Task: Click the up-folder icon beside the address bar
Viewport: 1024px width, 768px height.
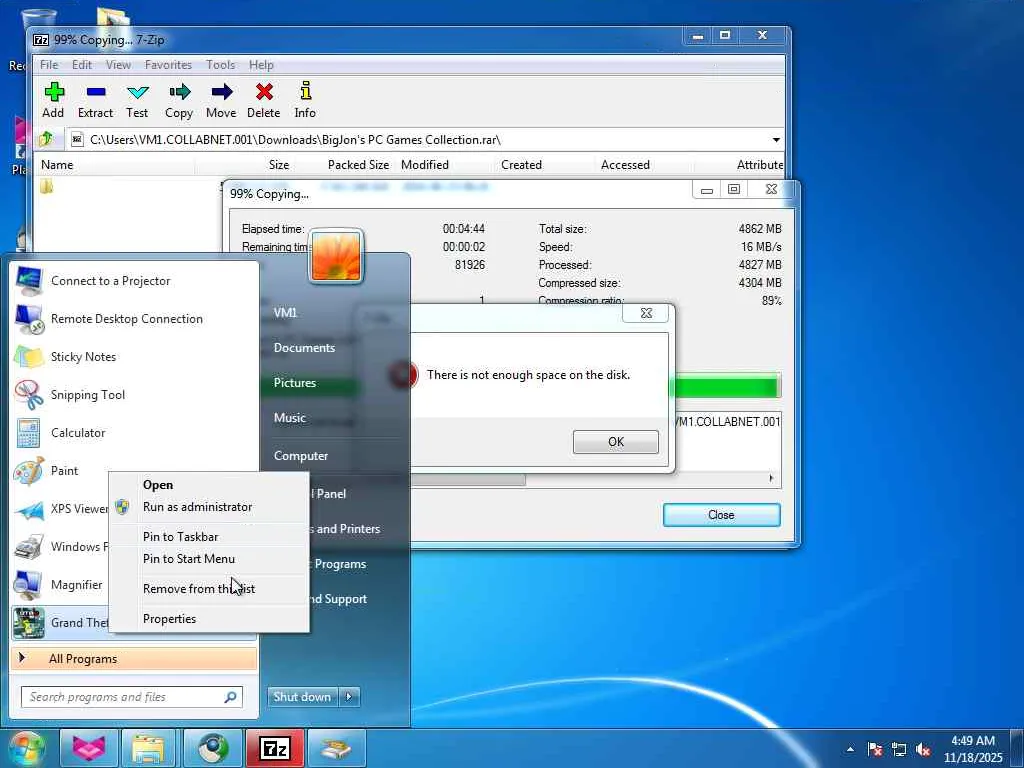Action: [x=46, y=139]
